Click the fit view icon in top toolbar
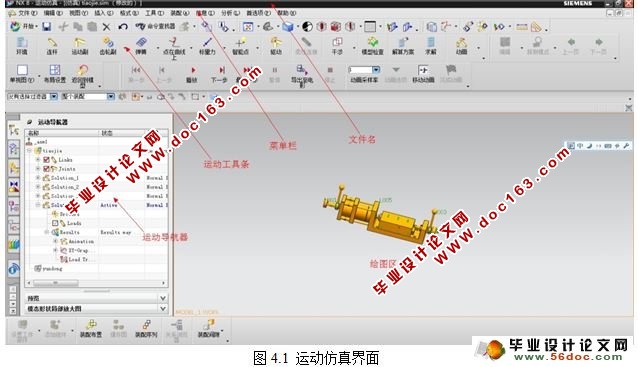This screenshot has height=367, width=638. [x=247, y=27]
